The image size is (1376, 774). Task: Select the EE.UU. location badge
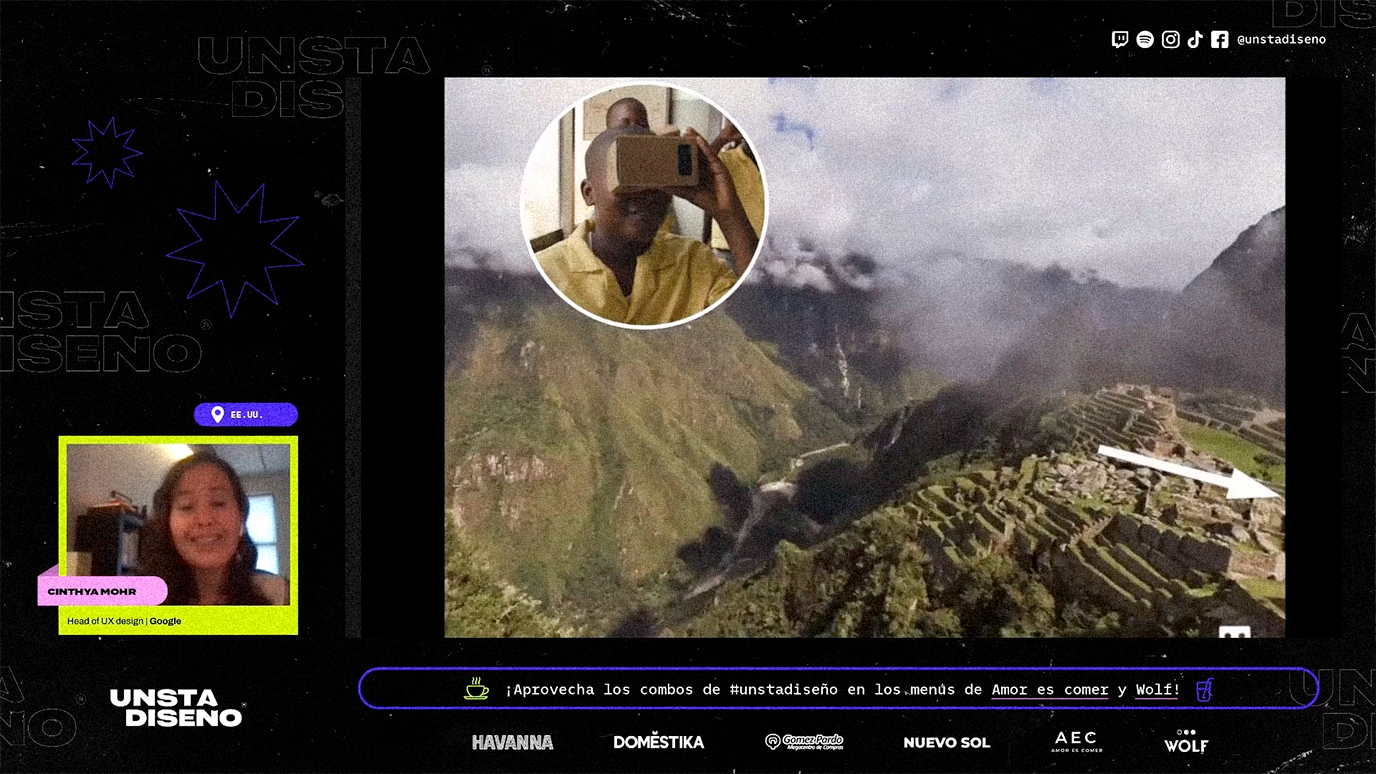(246, 414)
